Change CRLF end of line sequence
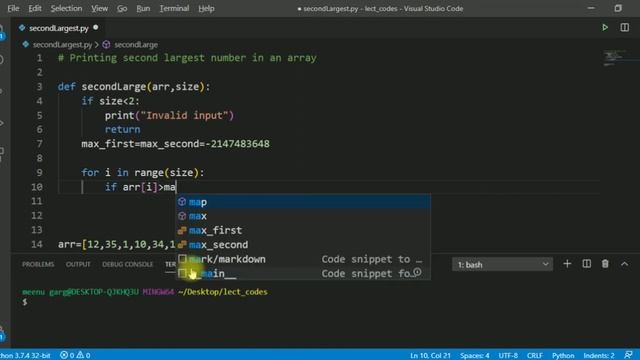 535,355
